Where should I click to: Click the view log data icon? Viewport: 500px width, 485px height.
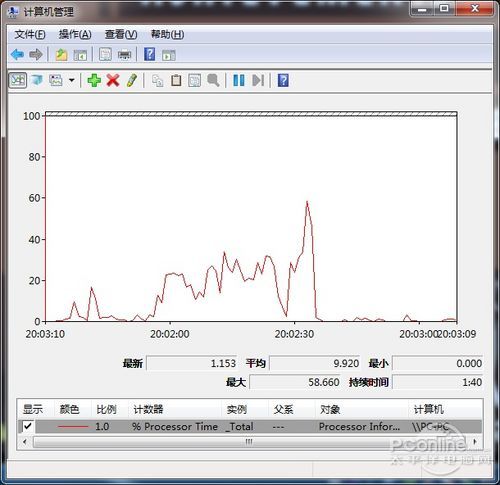click(x=37, y=80)
